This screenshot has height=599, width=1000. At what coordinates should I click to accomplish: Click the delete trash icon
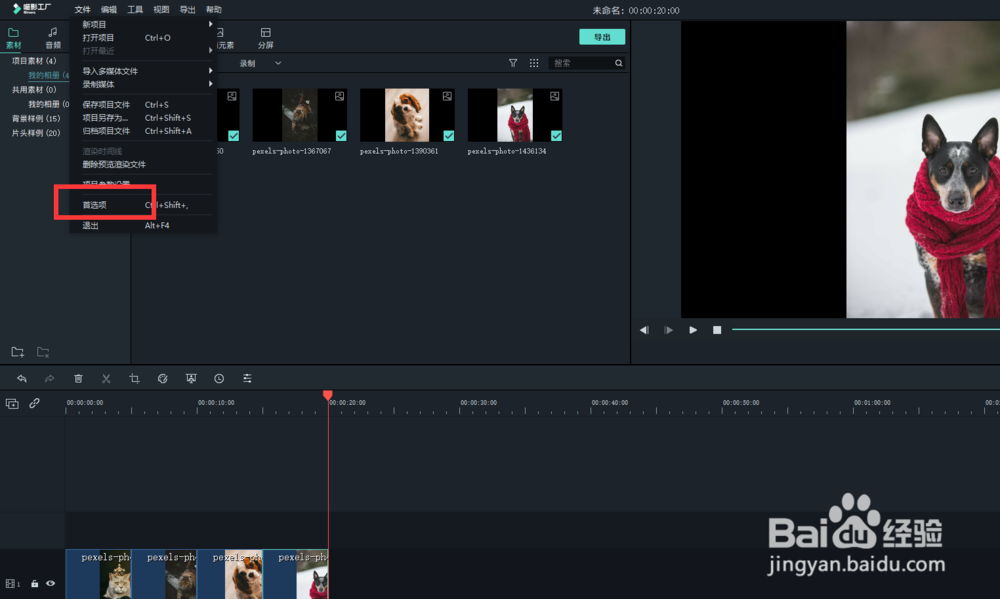click(78, 378)
